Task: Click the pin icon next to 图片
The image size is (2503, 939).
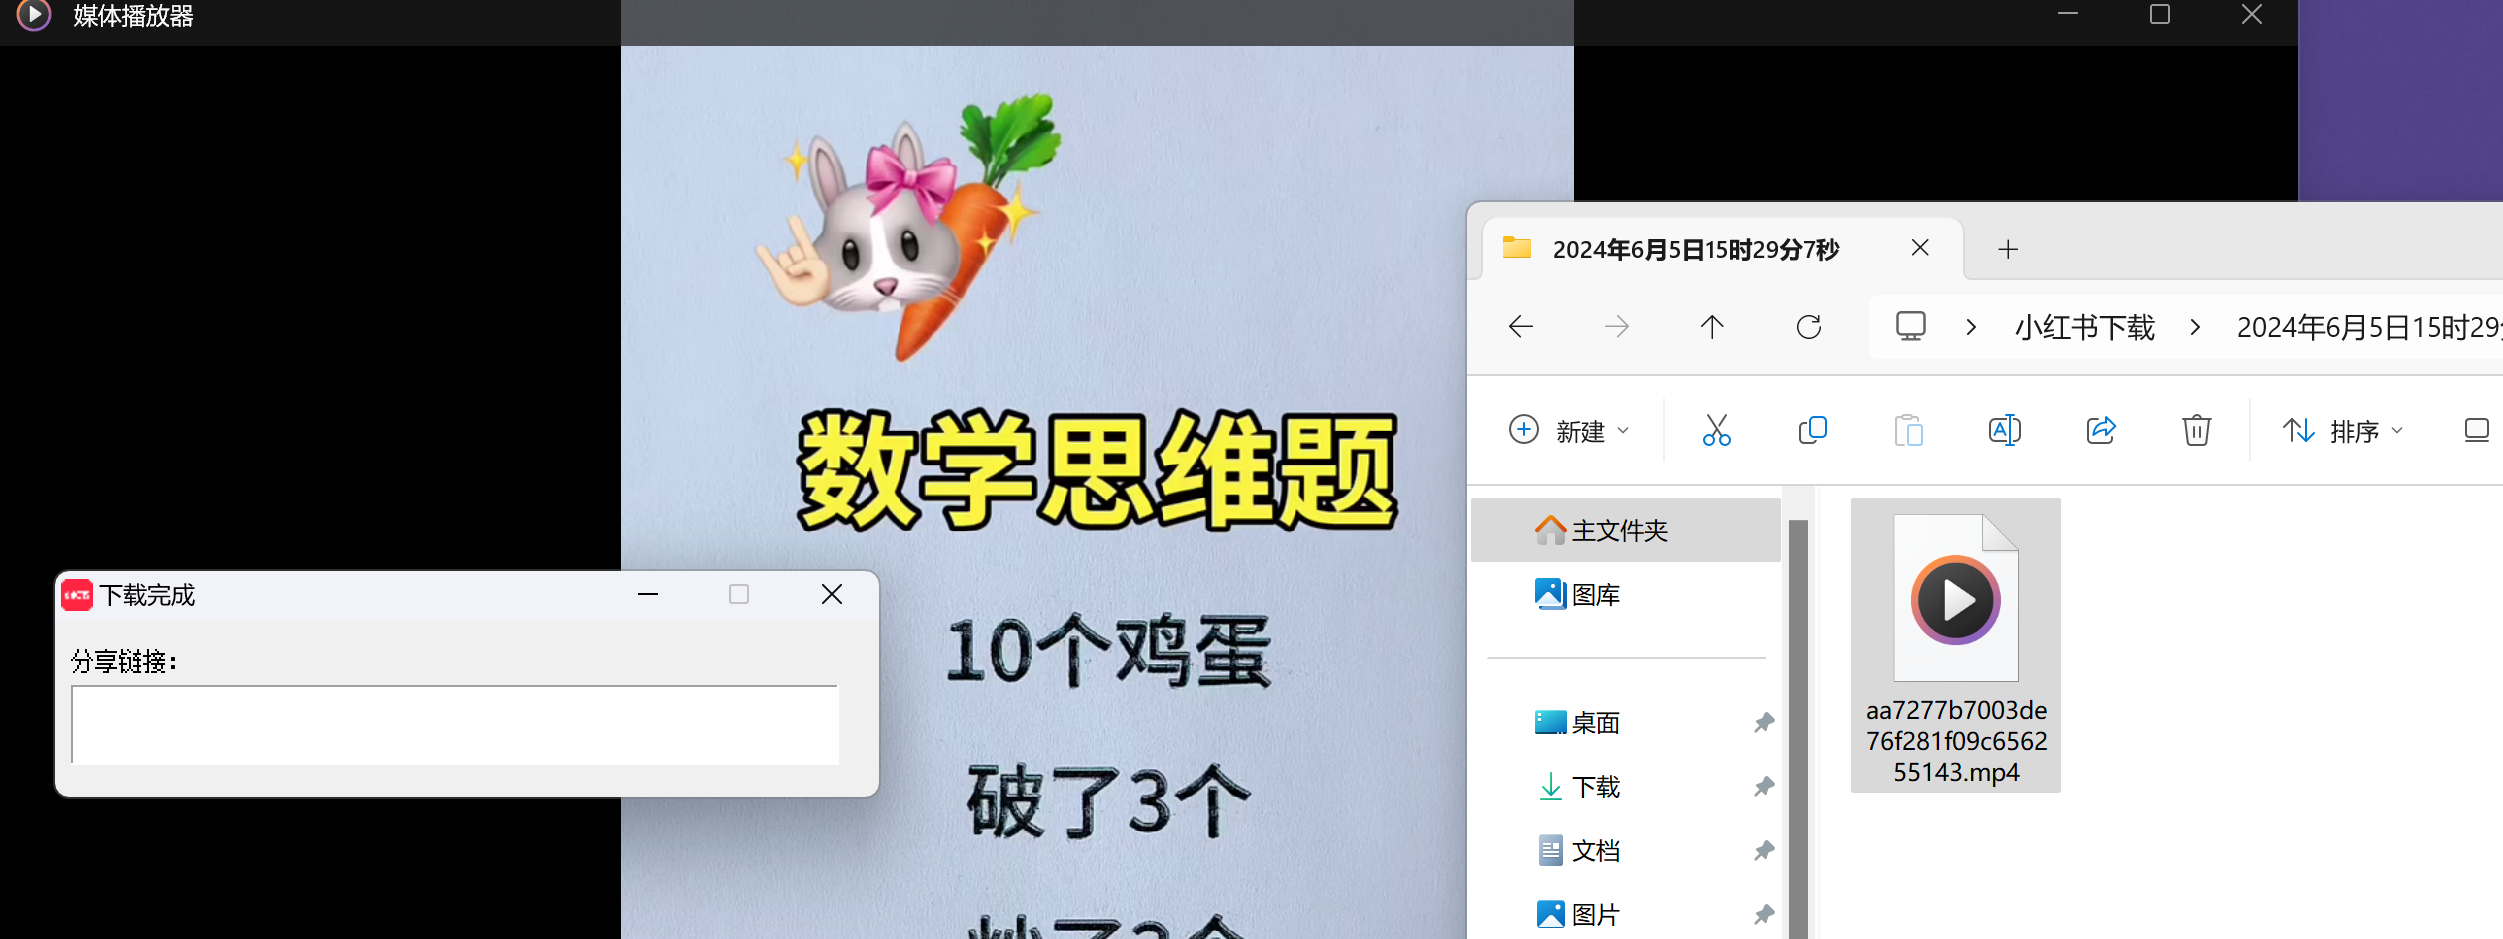Action: (x=1764, y=914)
